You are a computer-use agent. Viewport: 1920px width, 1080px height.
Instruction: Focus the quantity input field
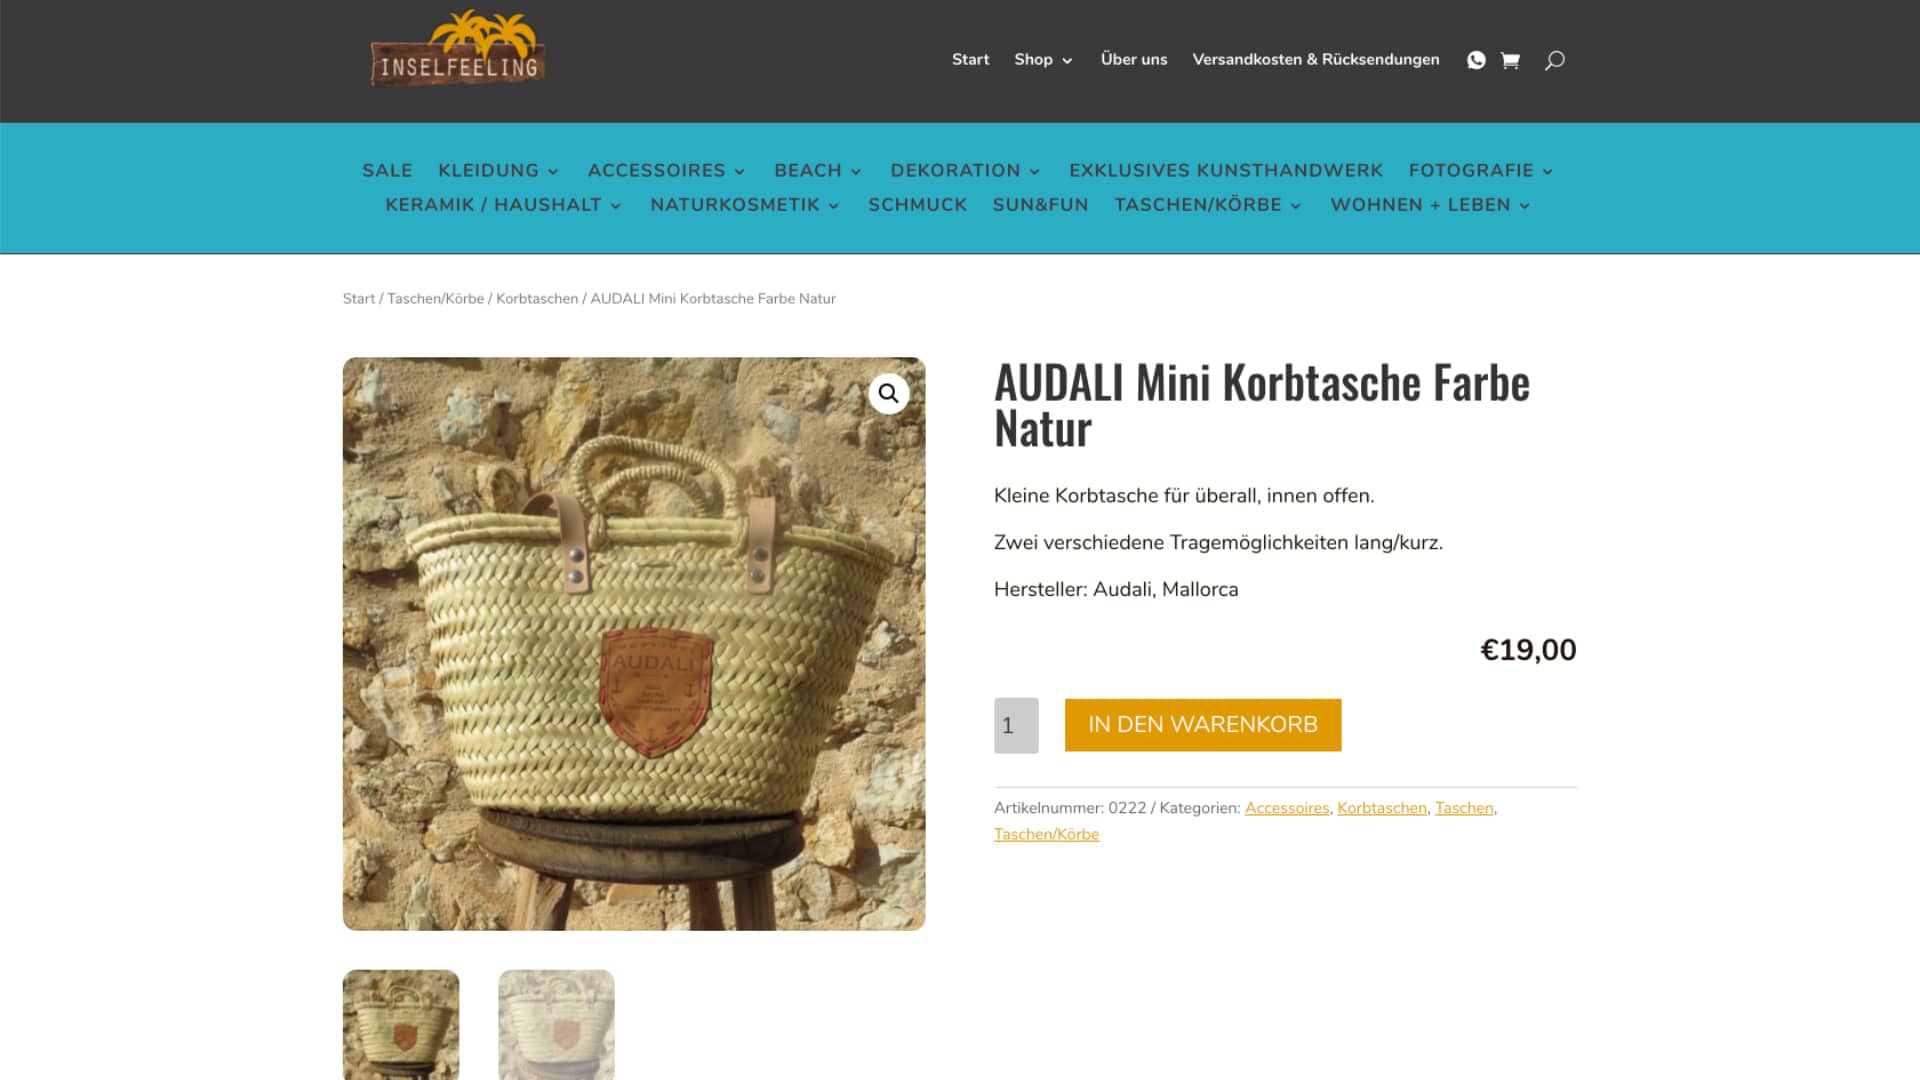click(1016, 725)
